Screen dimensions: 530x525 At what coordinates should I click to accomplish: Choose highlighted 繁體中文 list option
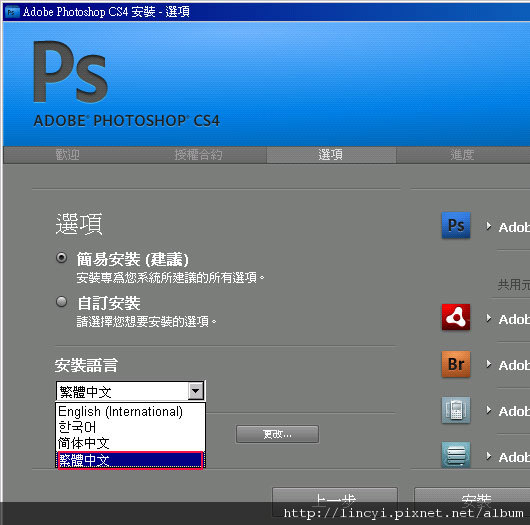(130, 460)
